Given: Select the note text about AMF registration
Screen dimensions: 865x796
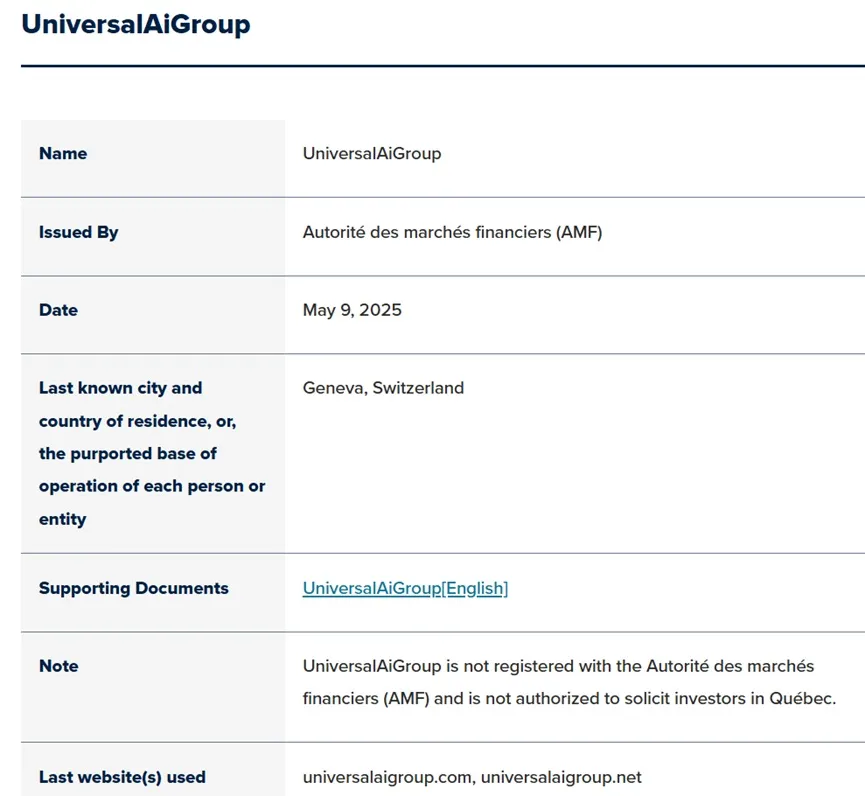Looking at the screenshot, I should [x=569, y=682].
